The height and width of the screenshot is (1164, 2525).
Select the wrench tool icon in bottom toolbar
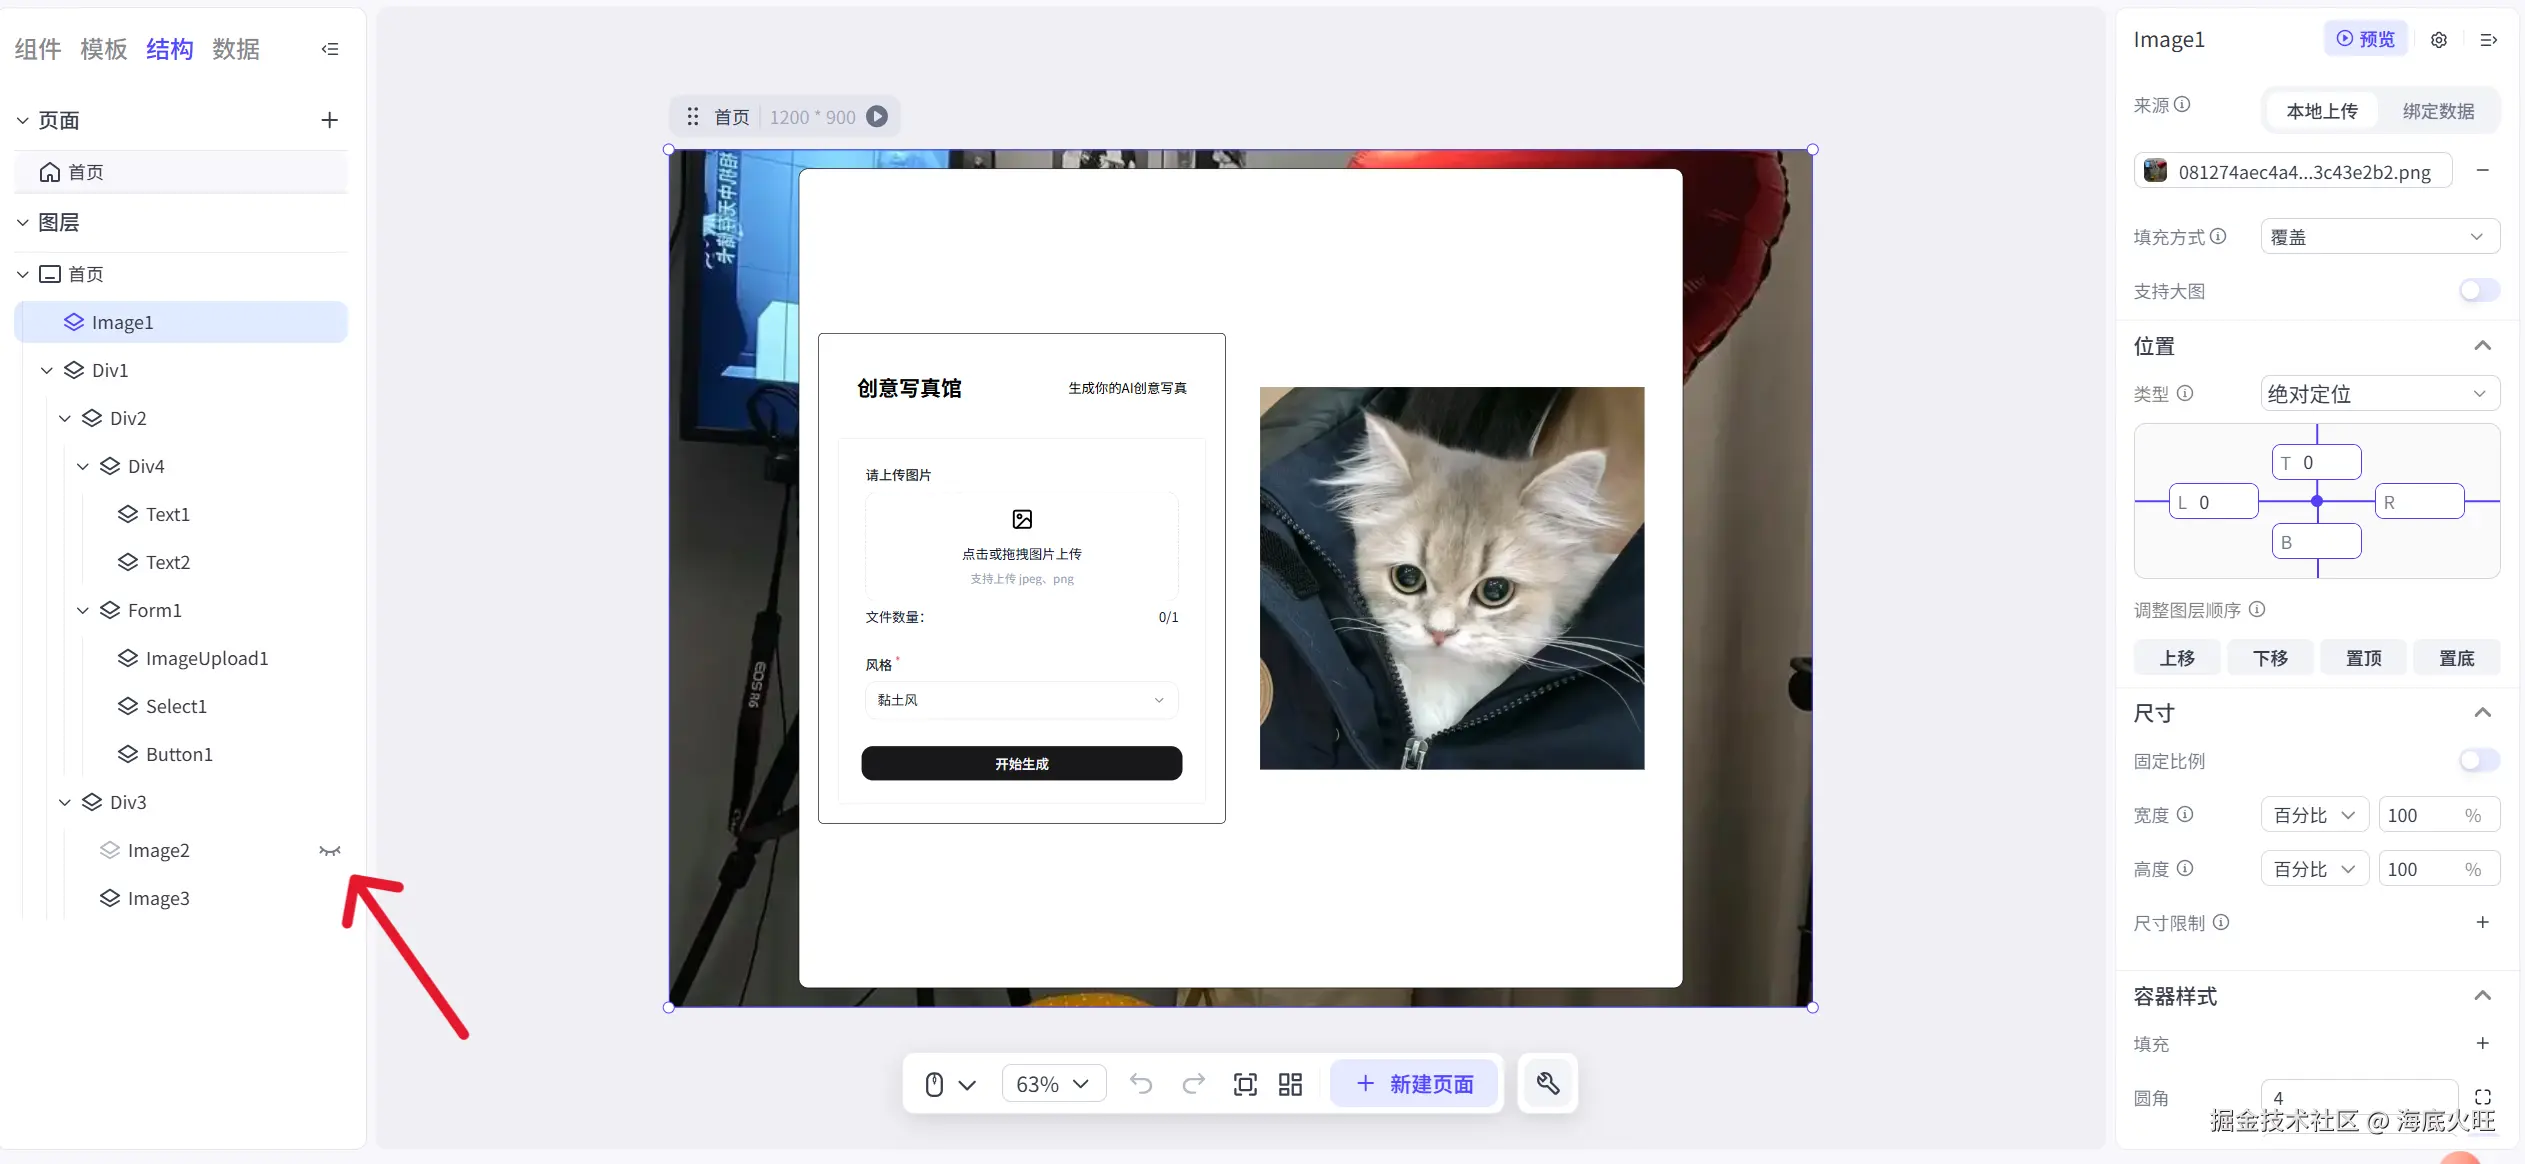(x=1546, y=1083)
